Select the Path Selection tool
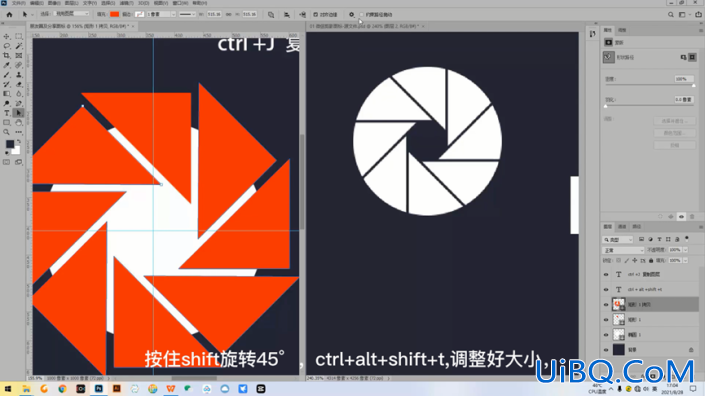The image size is (705, 396). point(18,113)
